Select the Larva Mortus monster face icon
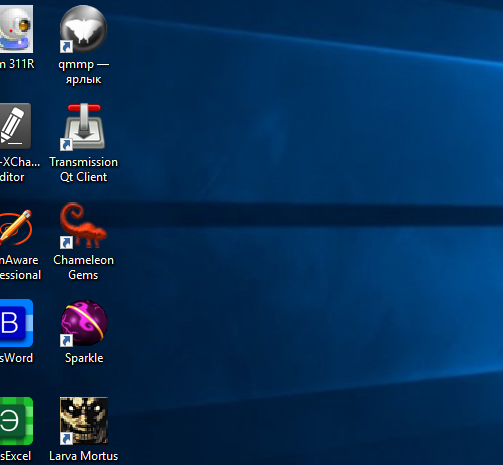Viewport: 503px width, 465px height. point(83,421)
